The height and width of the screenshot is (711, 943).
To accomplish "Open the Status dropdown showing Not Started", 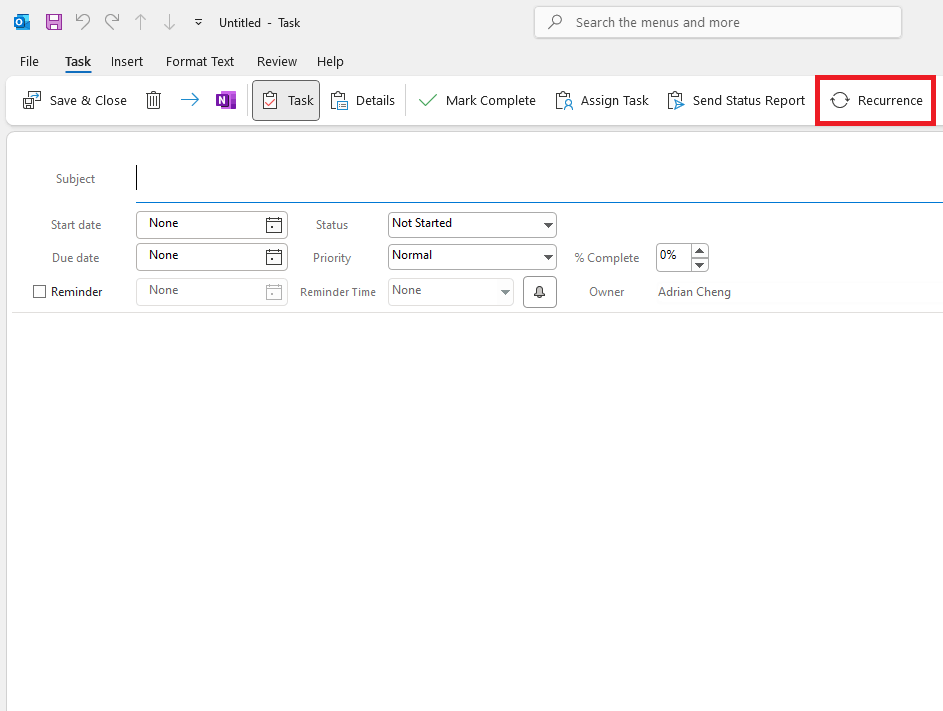I will pos(472,224).
